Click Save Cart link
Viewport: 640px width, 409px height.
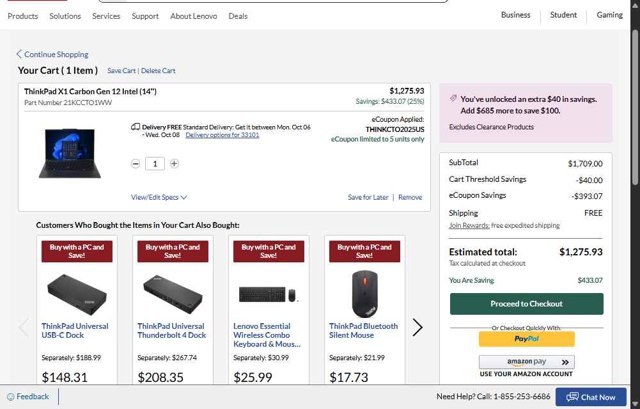[x=121, y=71]
